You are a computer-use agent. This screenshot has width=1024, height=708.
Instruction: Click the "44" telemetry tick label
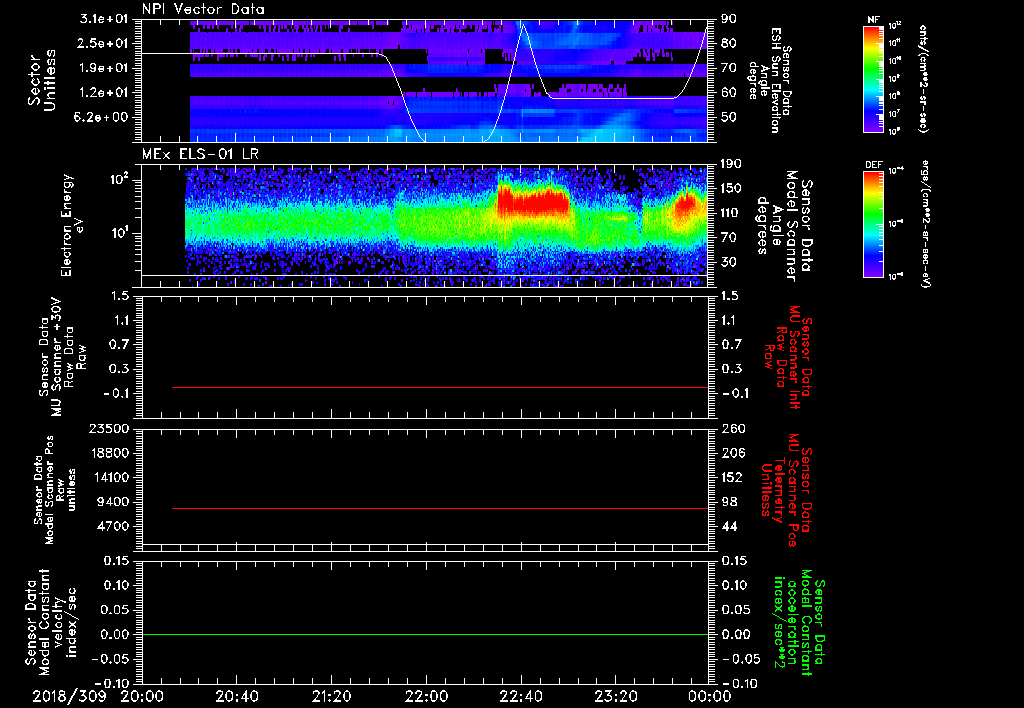pos(729,526)
